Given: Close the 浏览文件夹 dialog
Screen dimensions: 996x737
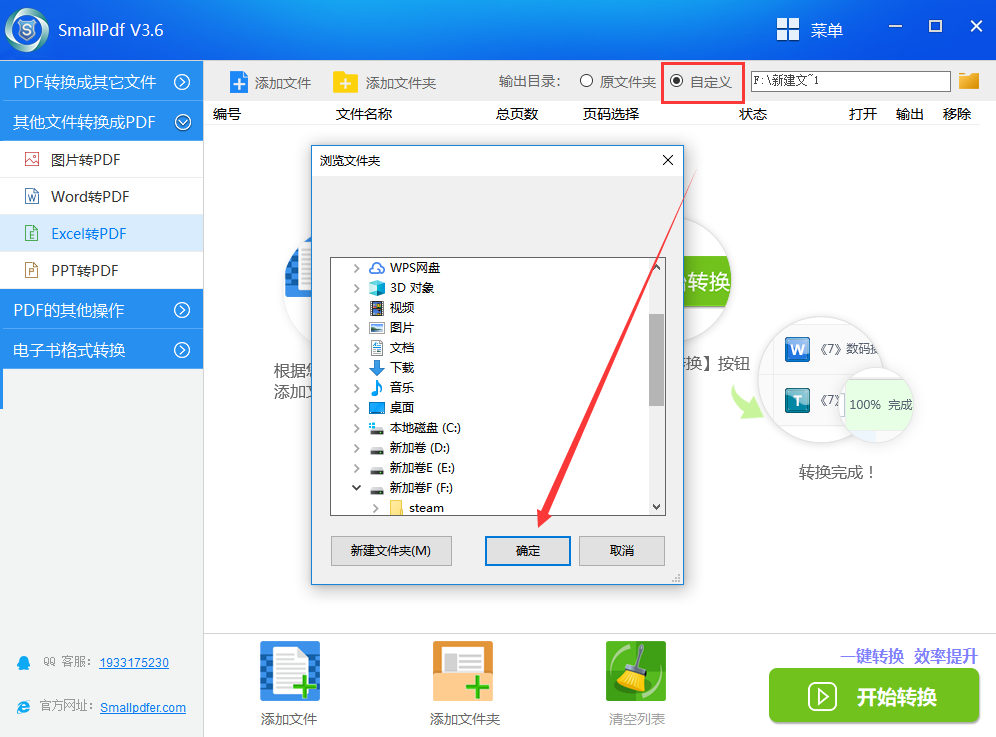Looking at the screenshot, I should 668,160.
